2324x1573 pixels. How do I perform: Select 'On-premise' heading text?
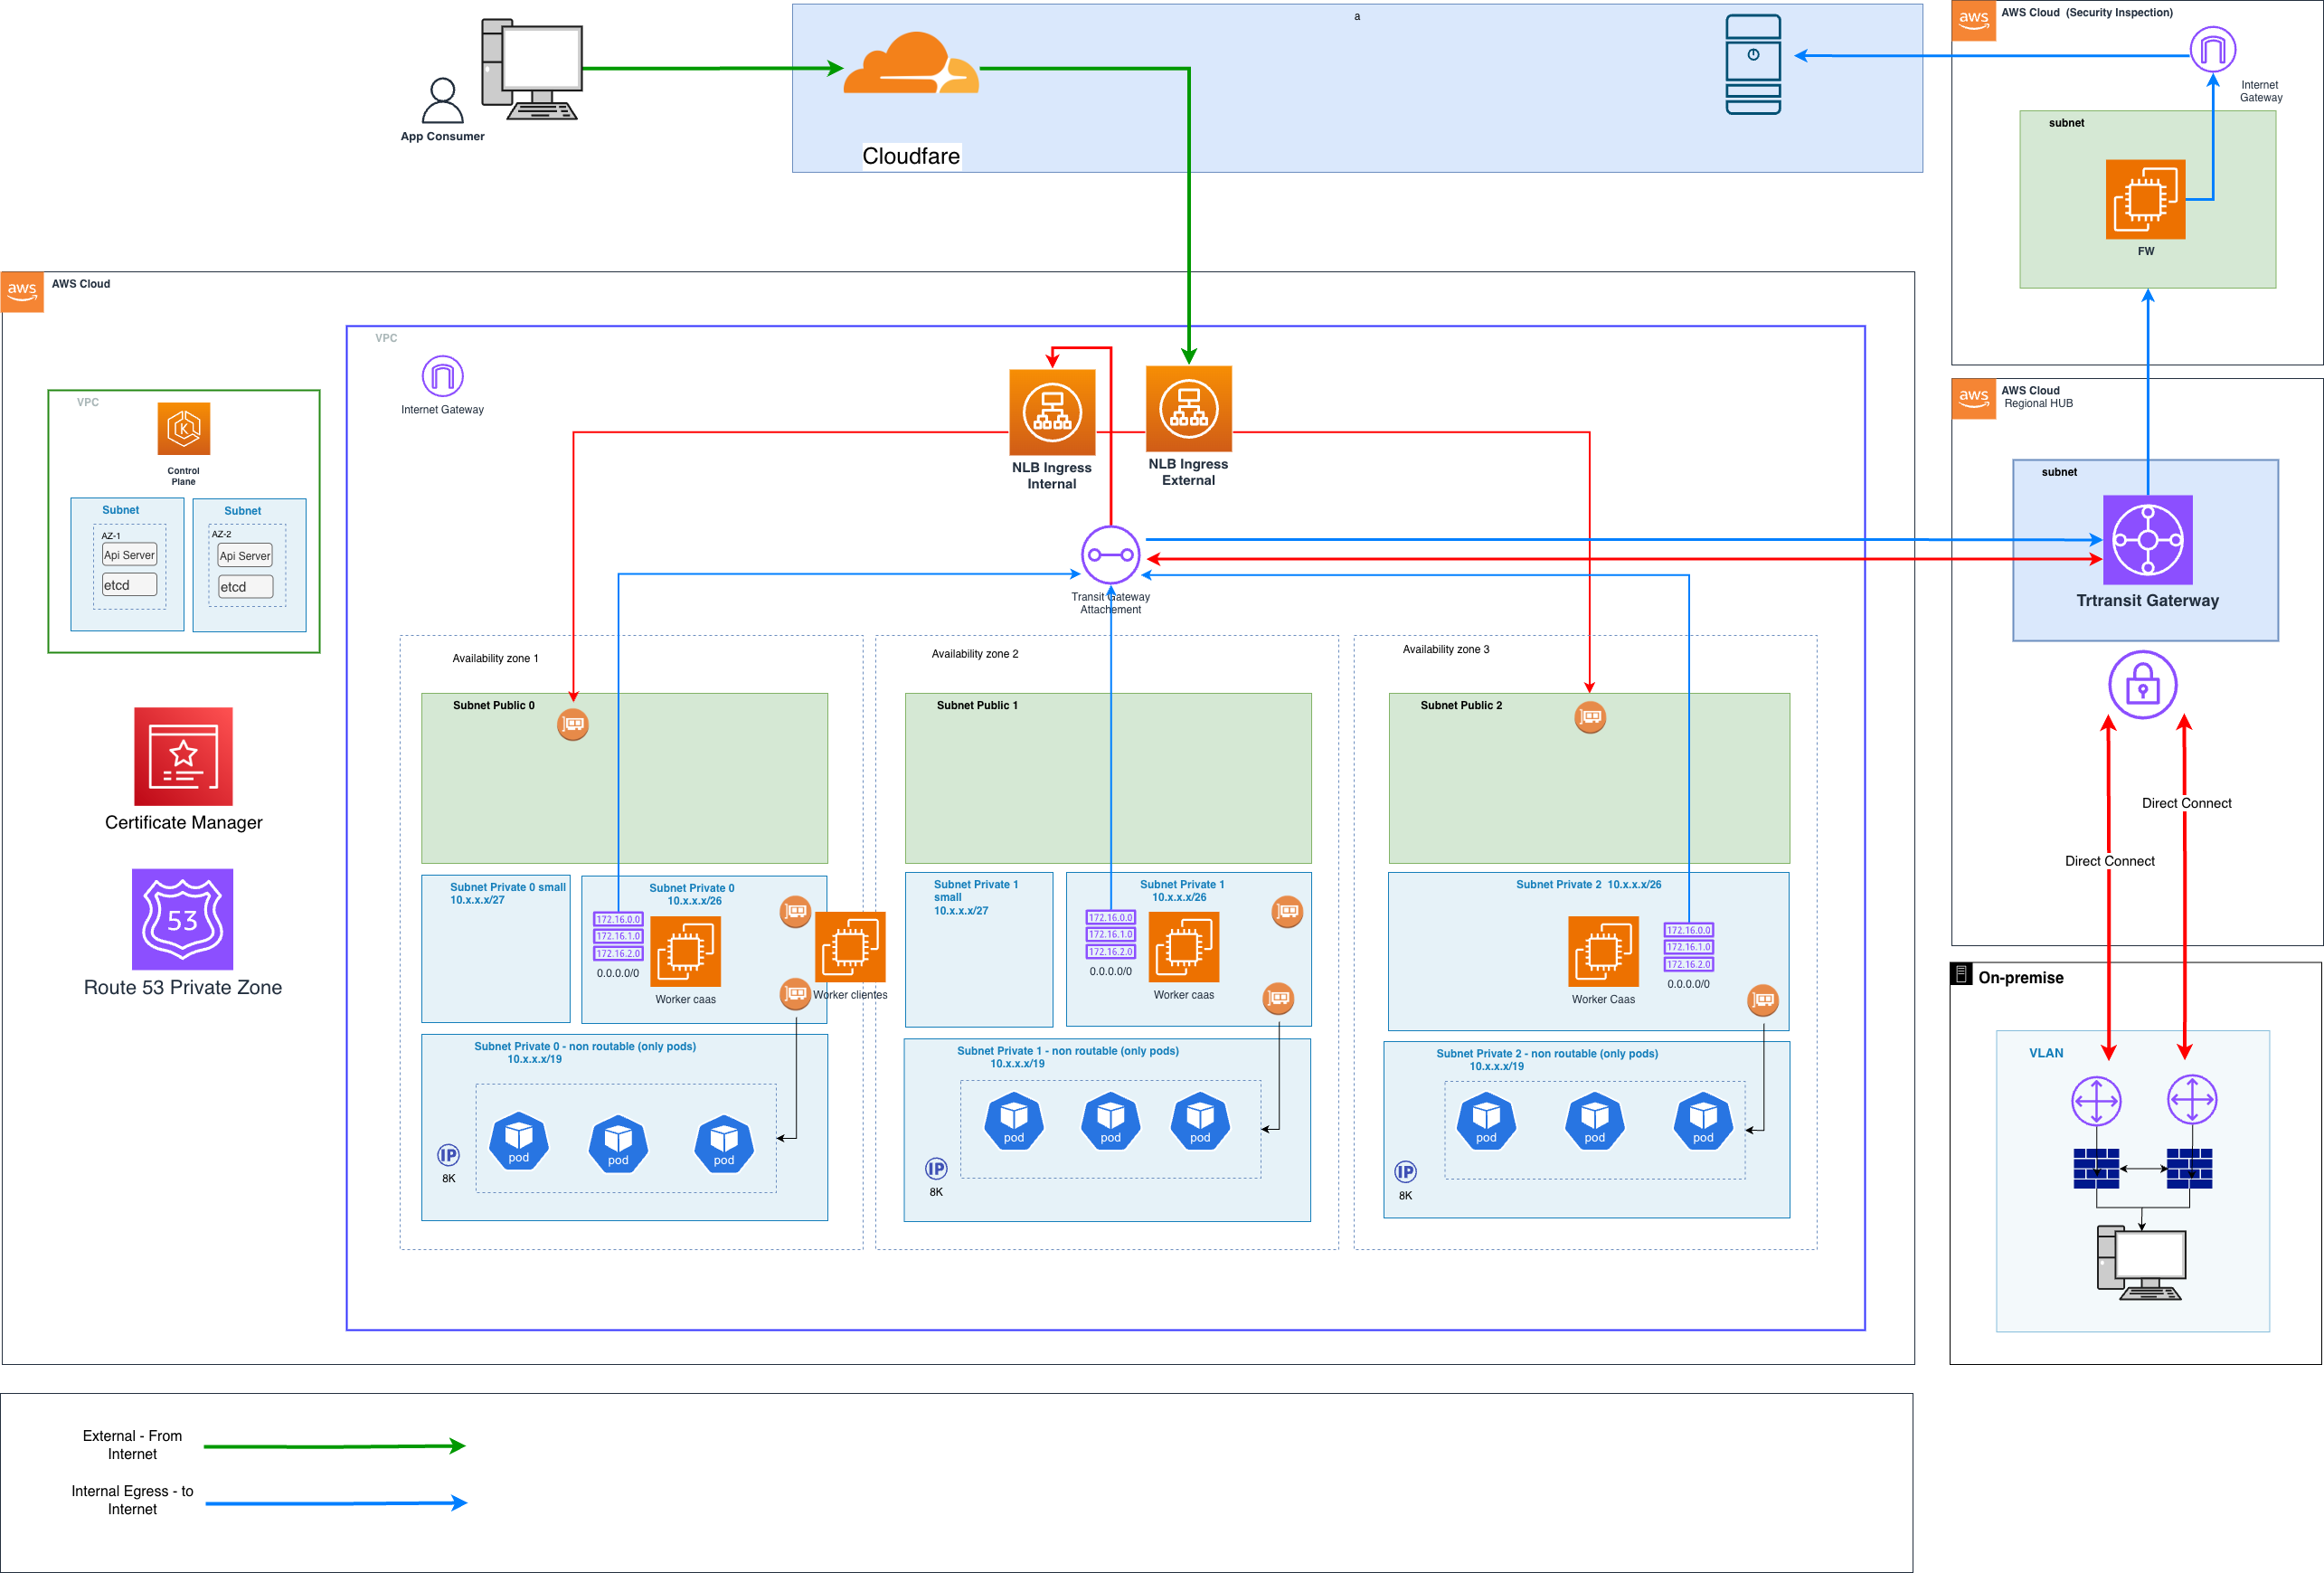pyautogui.click(x=2020, y=977)
